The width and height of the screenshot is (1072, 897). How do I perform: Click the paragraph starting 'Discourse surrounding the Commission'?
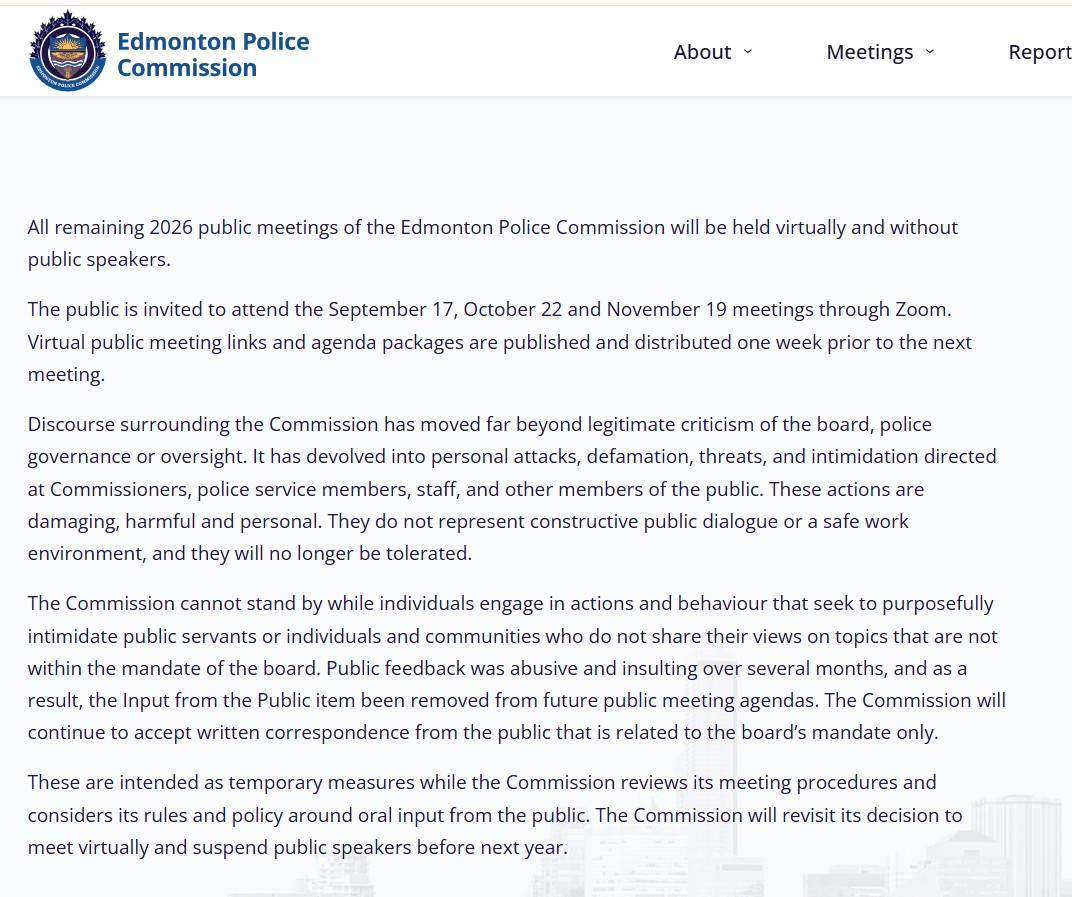coord(511,489)
